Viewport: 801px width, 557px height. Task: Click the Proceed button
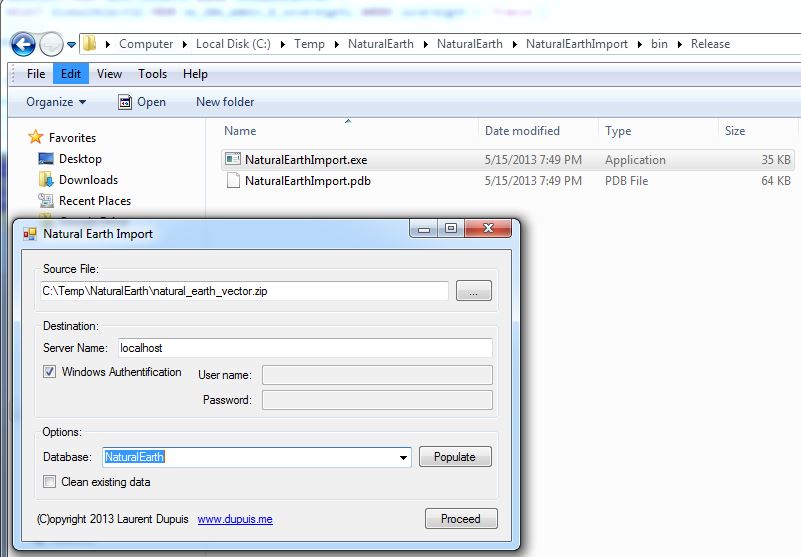460,519
